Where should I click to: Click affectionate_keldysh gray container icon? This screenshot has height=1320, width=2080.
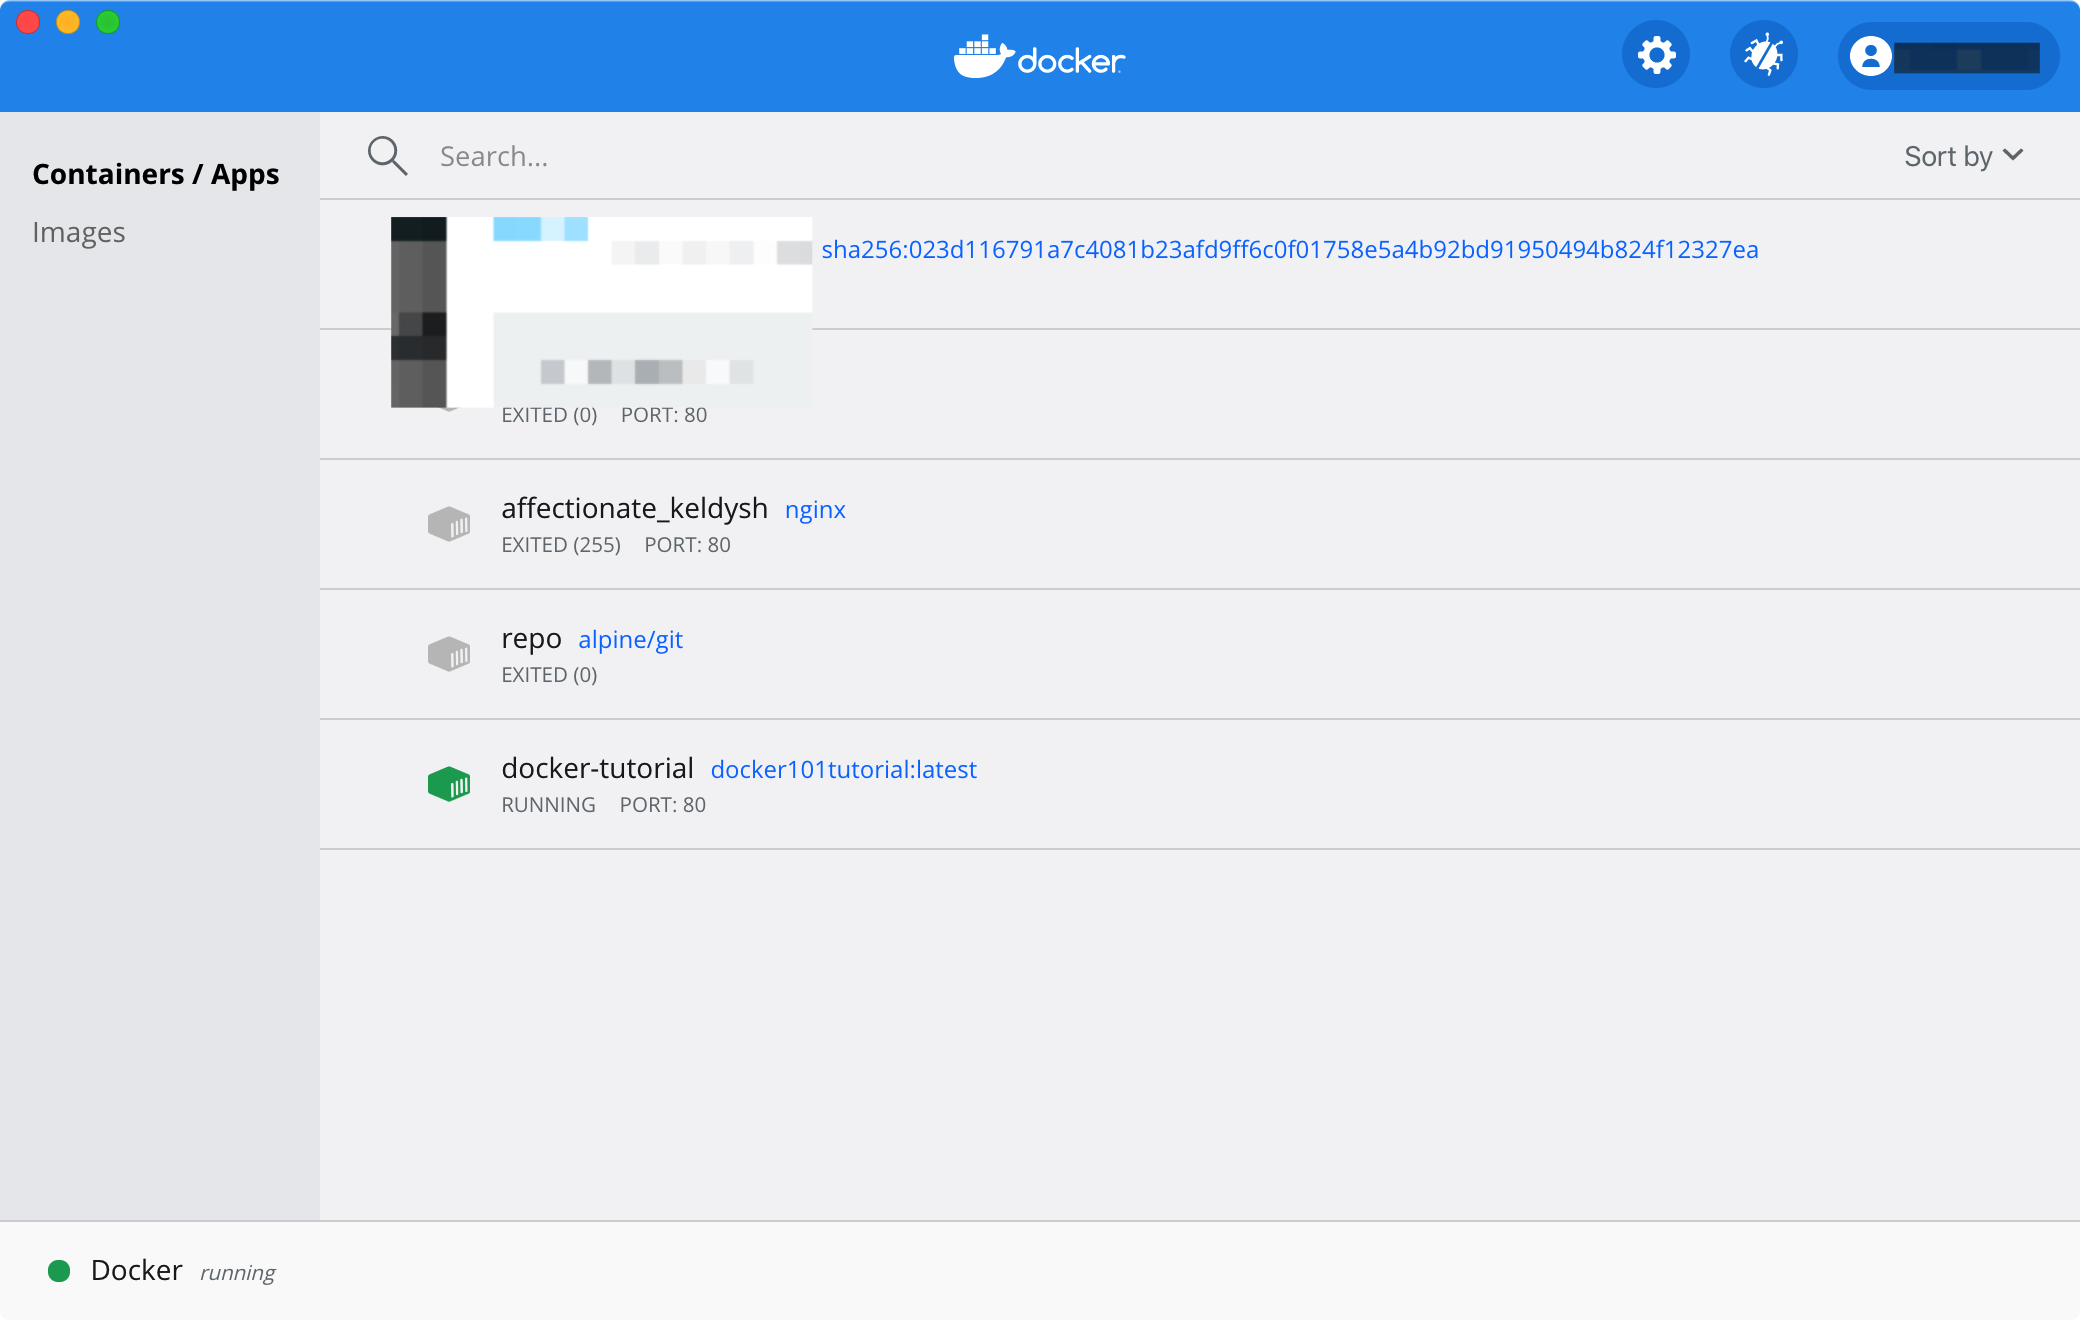449,524
